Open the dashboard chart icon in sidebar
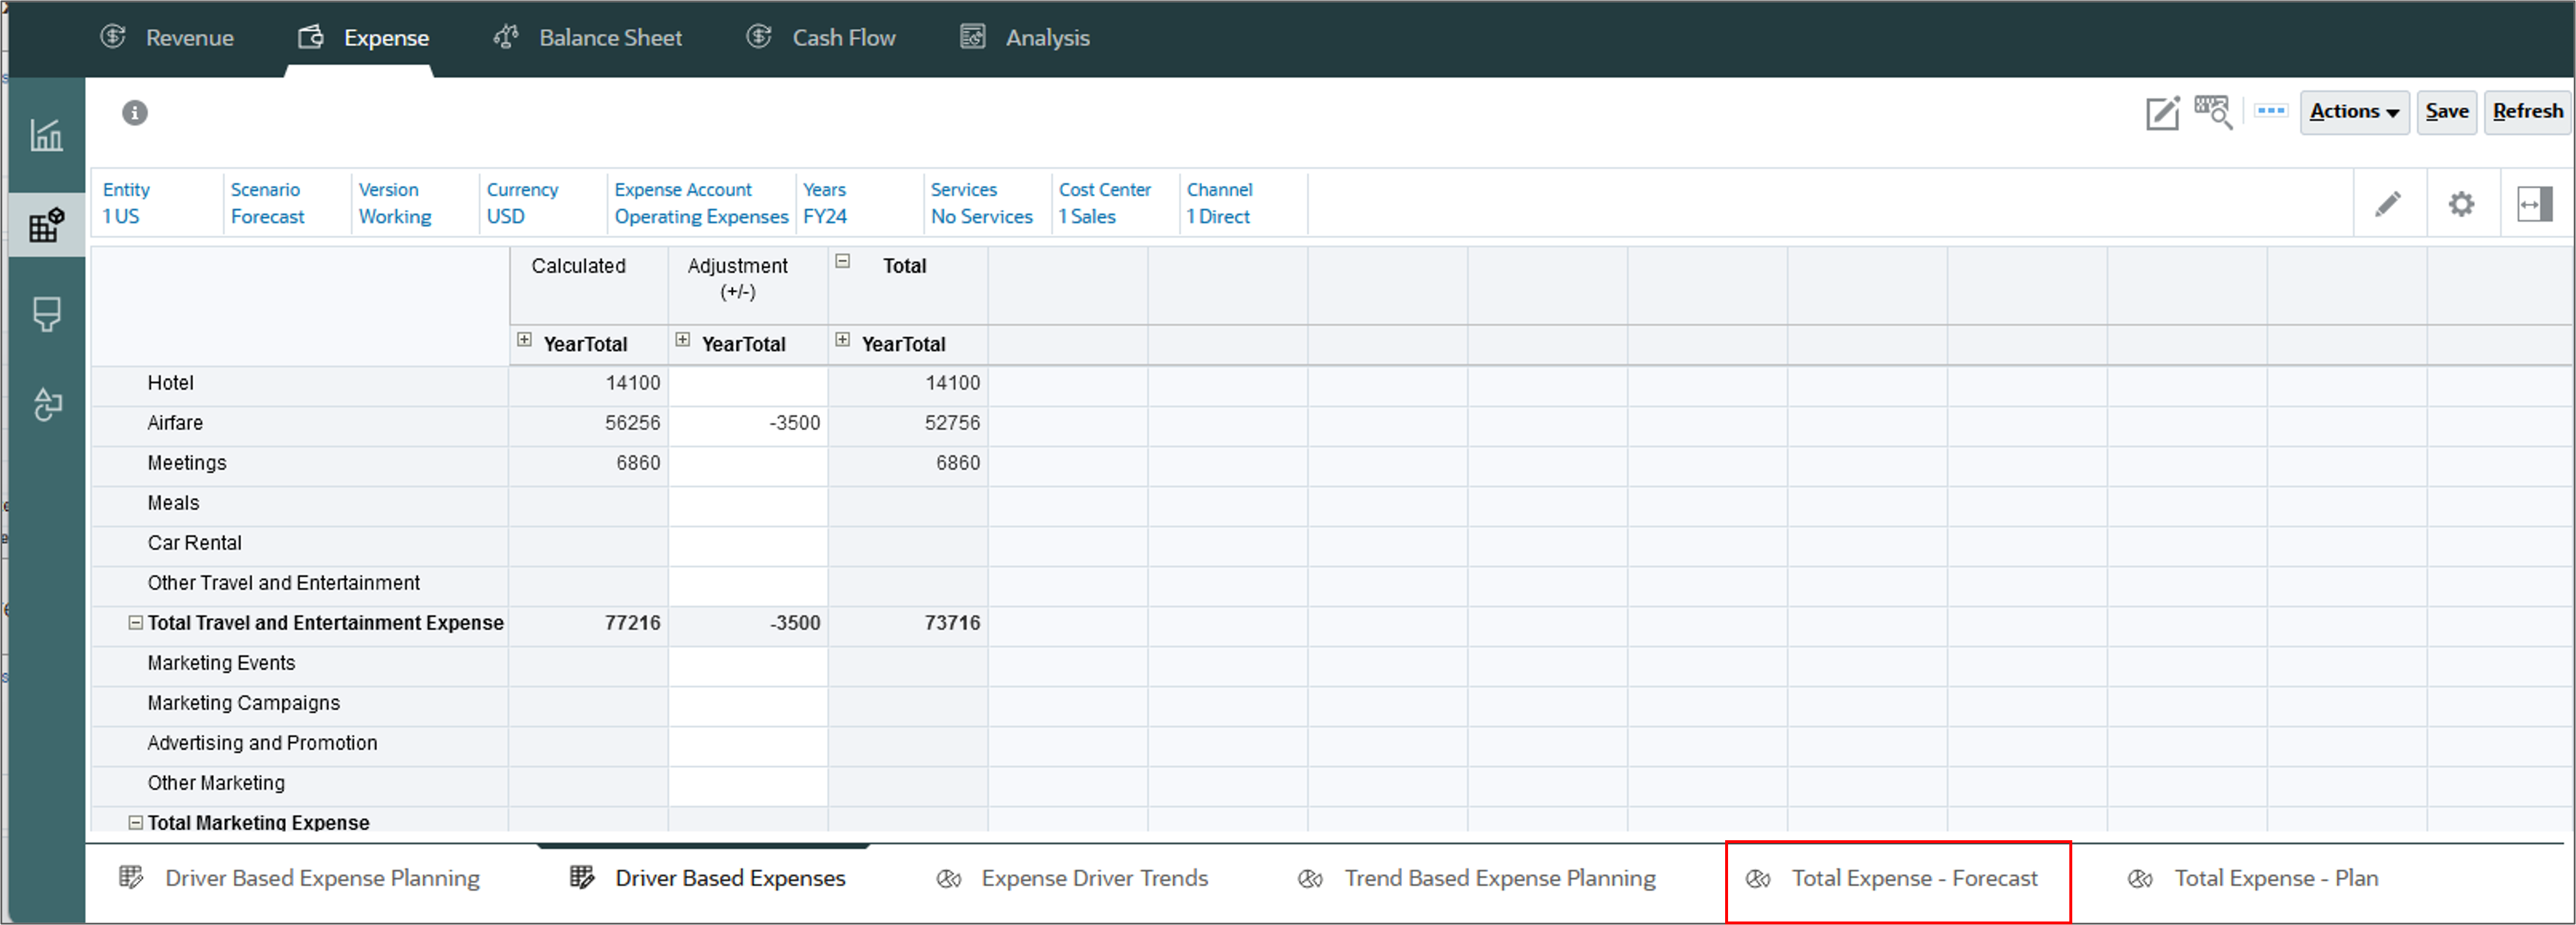The width and height of the screenshot is (2576, 925). tap(46, 134)
